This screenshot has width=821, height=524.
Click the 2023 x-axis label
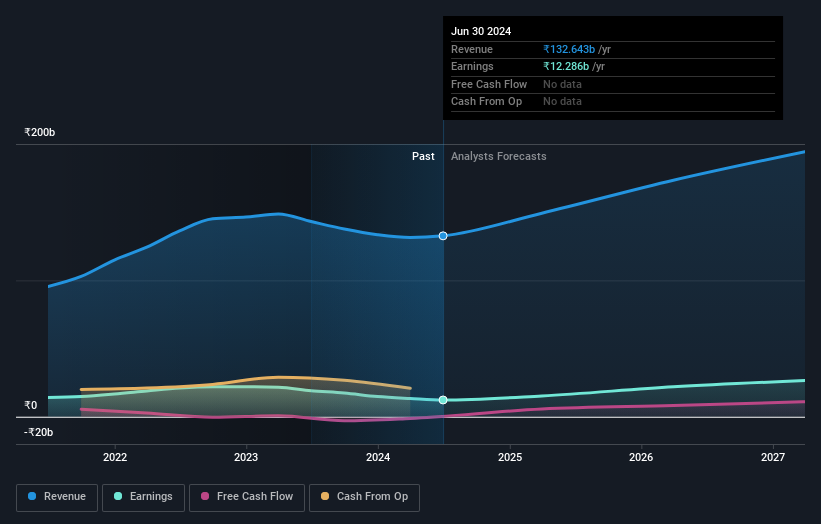click(x=246, y=457)
